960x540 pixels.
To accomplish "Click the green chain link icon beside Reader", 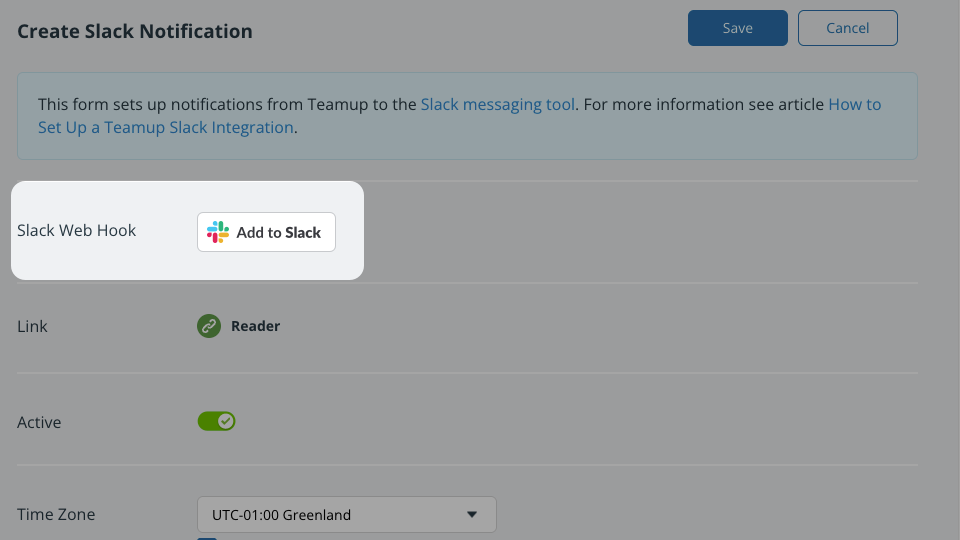I will click(x=209, y=326).
